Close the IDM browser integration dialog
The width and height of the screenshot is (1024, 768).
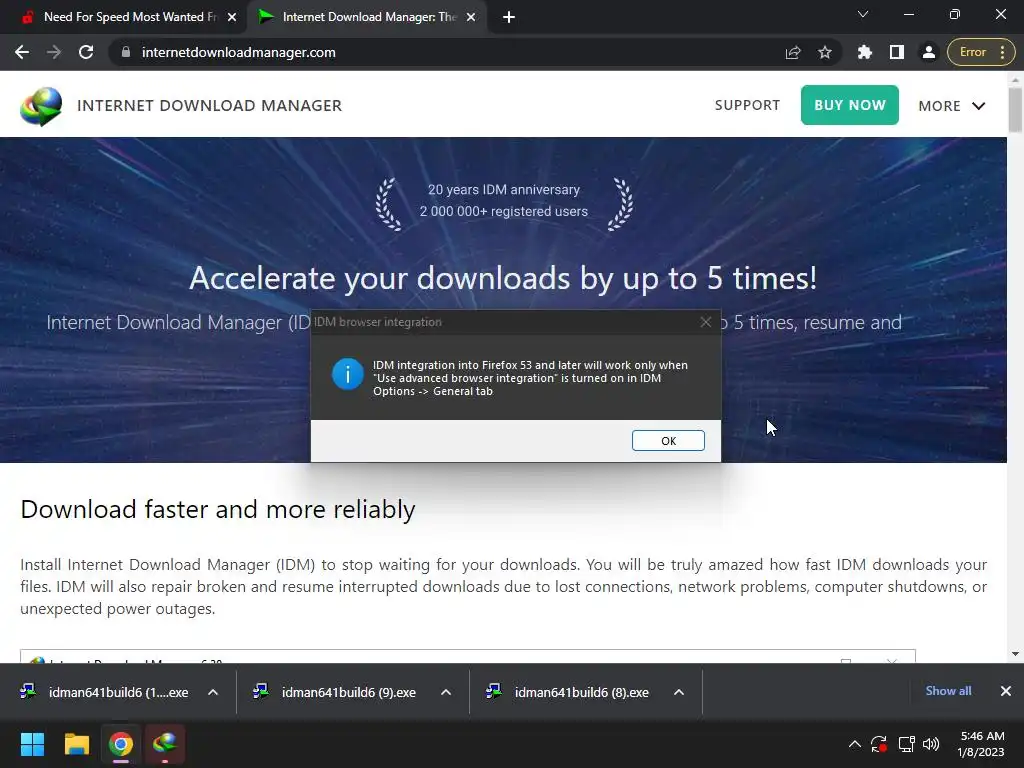coord(705,322)
